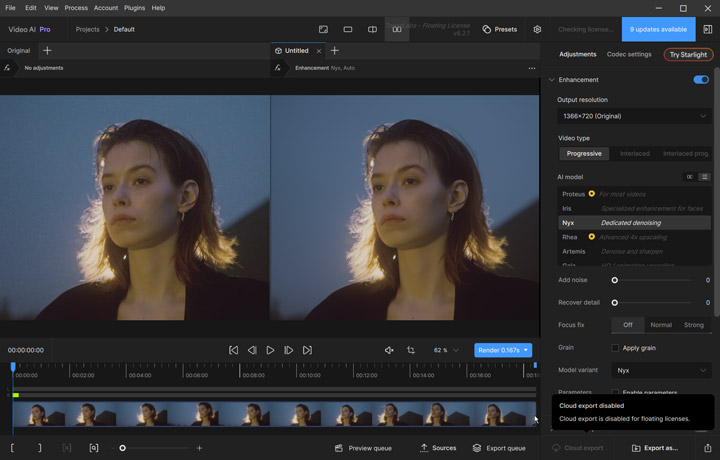Choose the Iris AI model

[x=635, y=208]
